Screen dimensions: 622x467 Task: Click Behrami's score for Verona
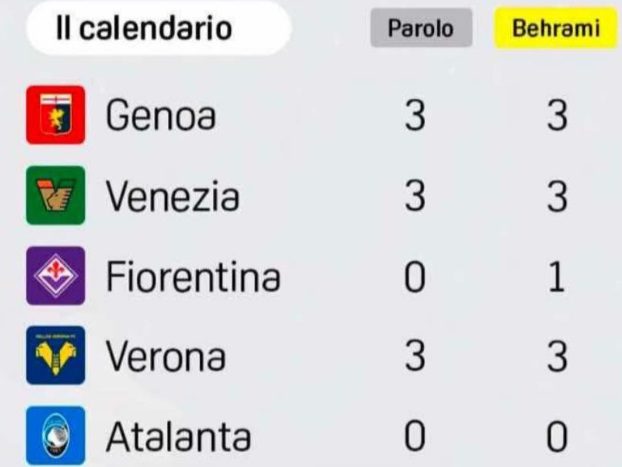click(557, 357)
